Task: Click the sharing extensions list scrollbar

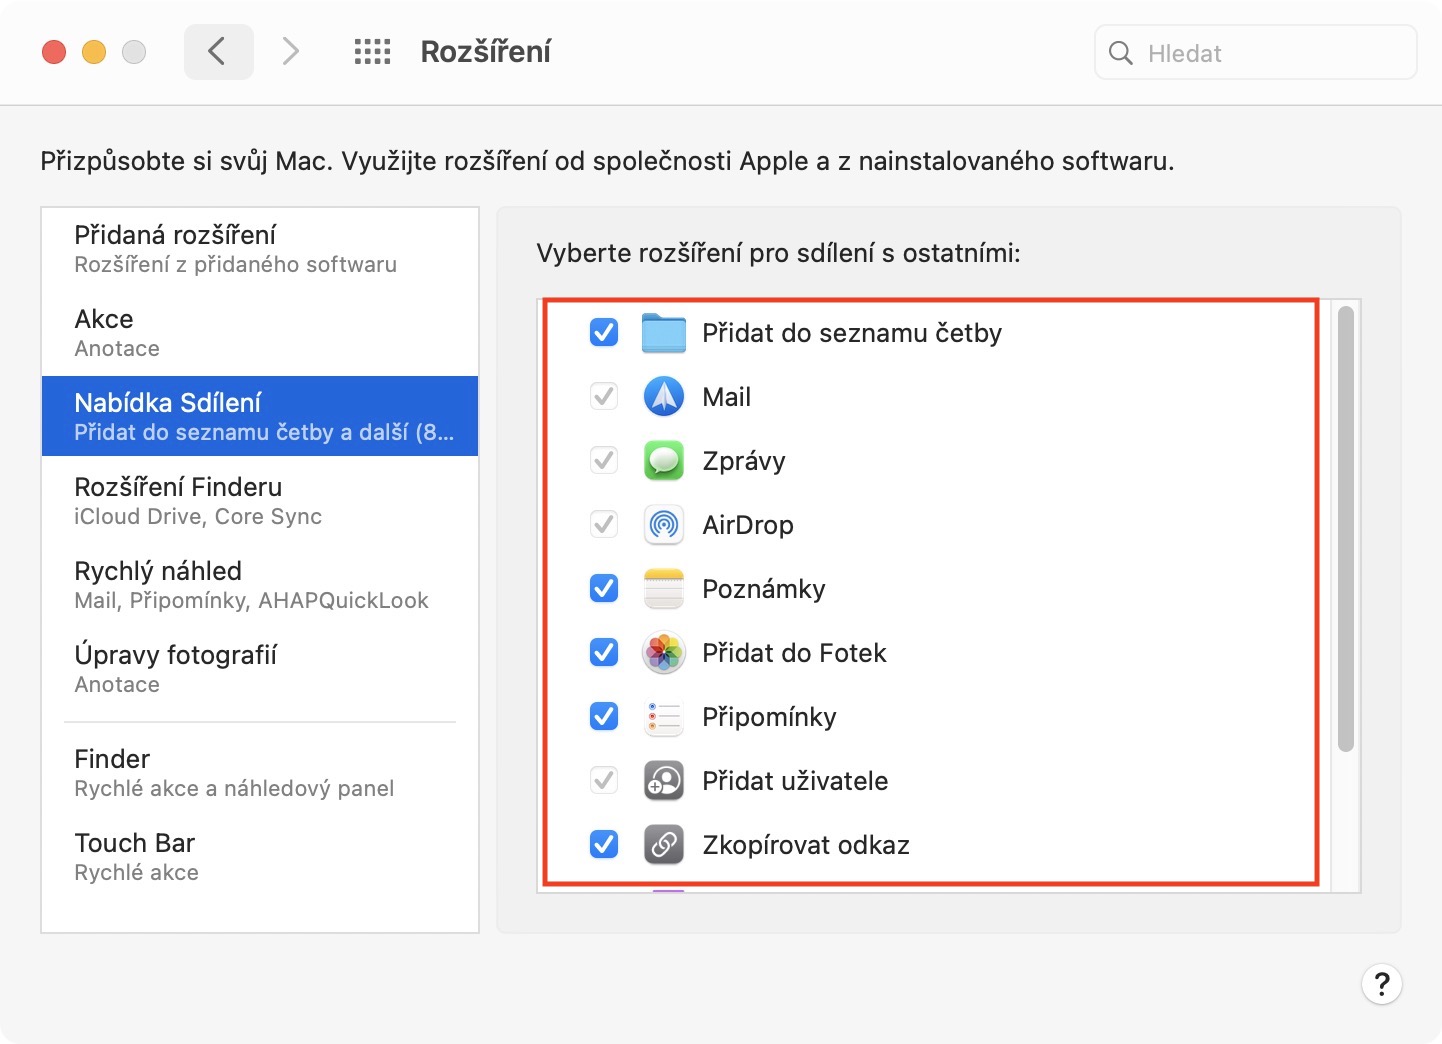Action: pyautogui.click(x=1346, y=529)
